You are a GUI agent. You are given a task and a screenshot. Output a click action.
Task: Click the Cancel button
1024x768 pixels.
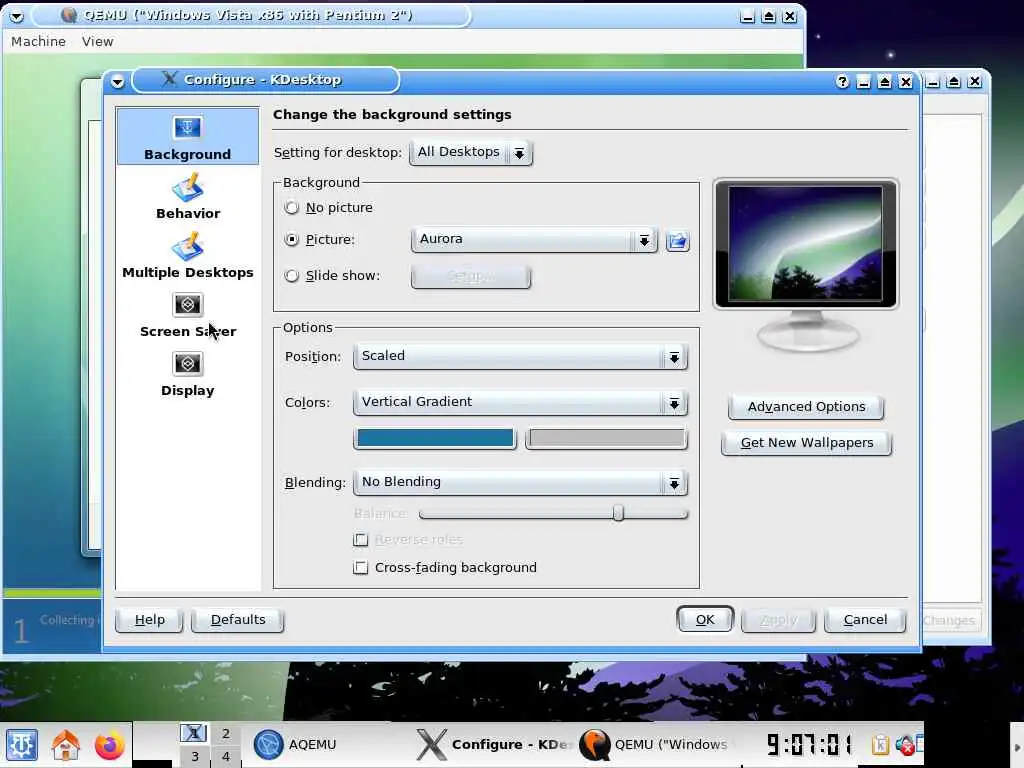pos(865,620)
